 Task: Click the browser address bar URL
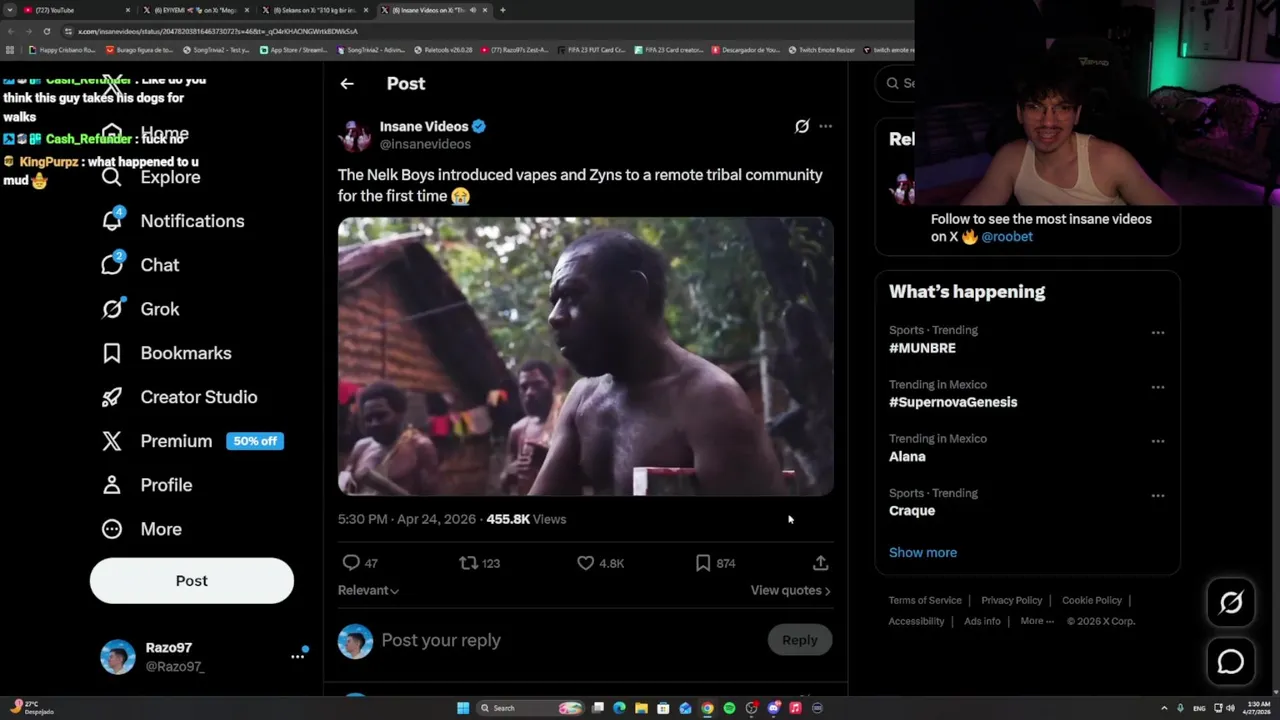[x=218, y=31]
